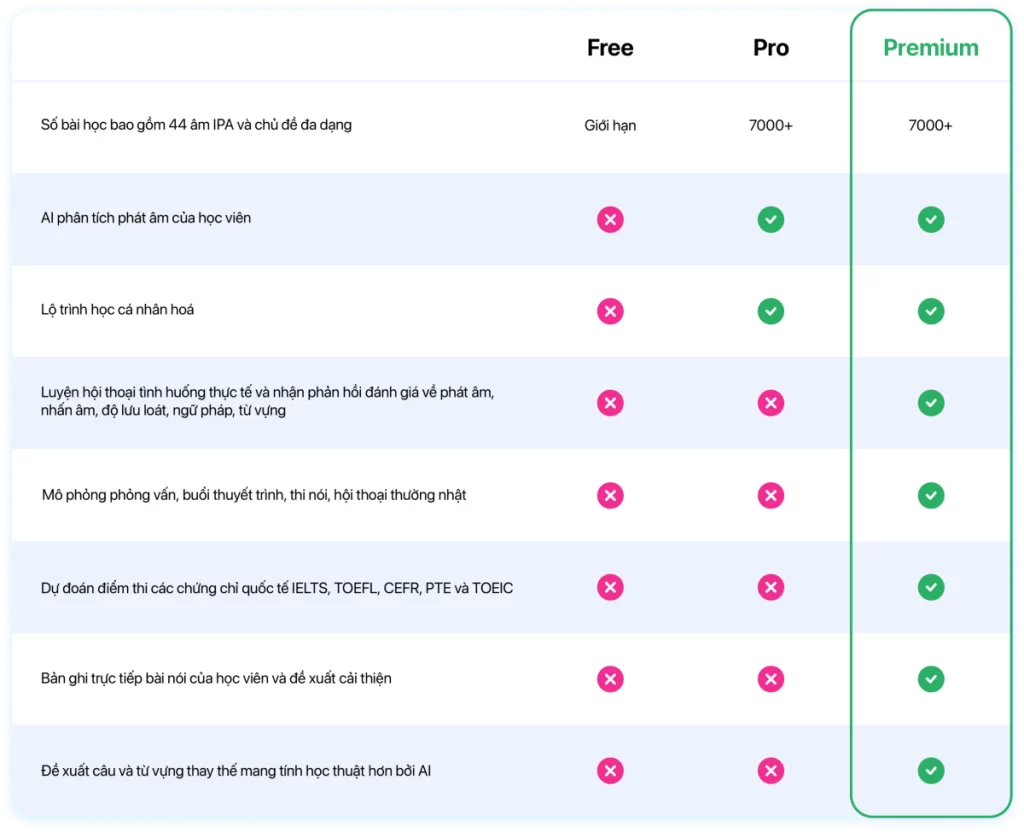Select the Pro plan column header

tap(770, 48)
